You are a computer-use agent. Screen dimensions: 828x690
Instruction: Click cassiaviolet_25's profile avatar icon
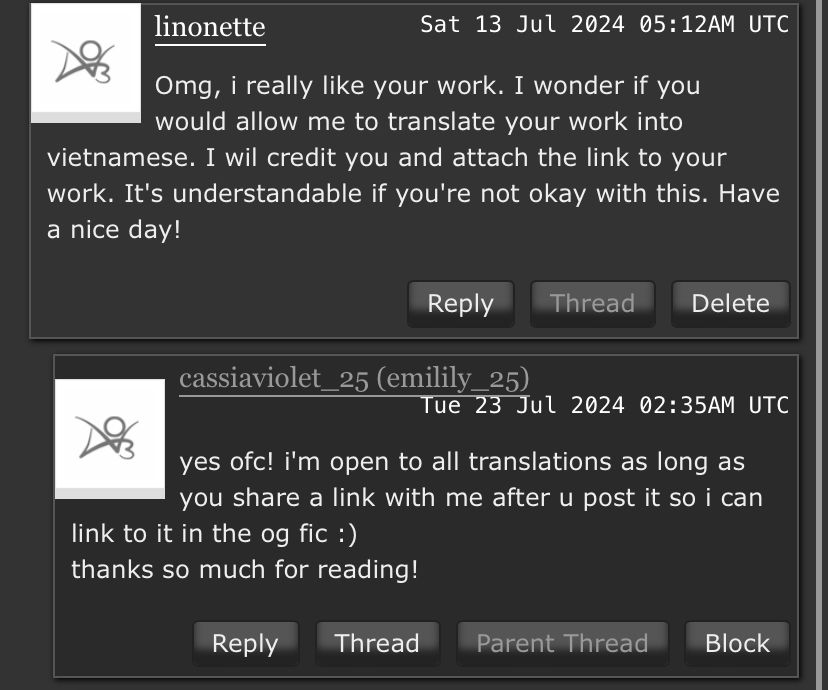109,437
